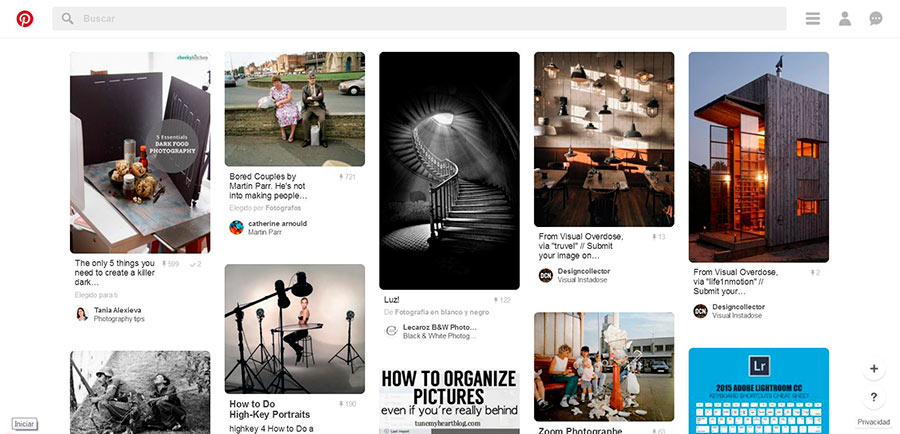900x434 pixels.
Task: Click 'How to Do High-Key Portraits' title
Action: 270,409
